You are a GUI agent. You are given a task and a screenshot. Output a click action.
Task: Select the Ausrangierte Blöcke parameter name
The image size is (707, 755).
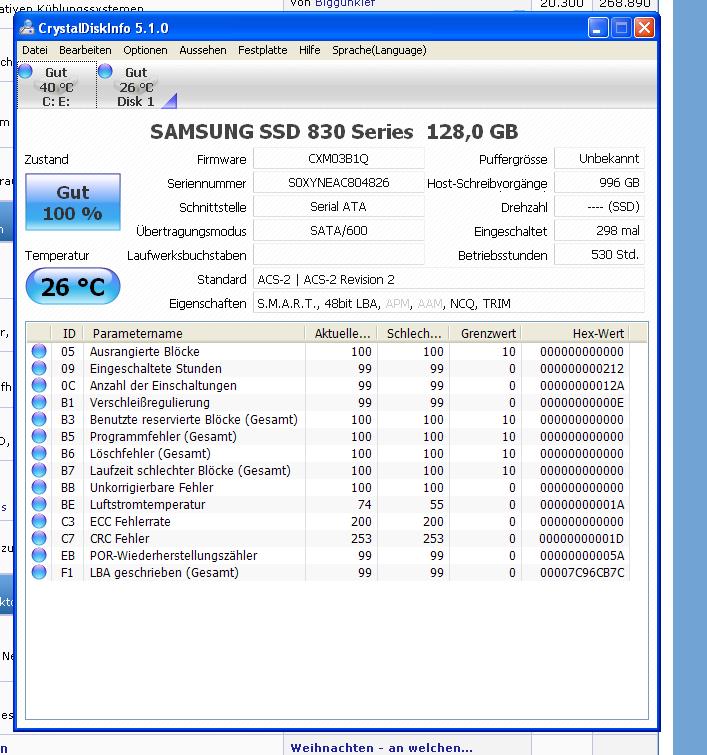pos(144,351)
